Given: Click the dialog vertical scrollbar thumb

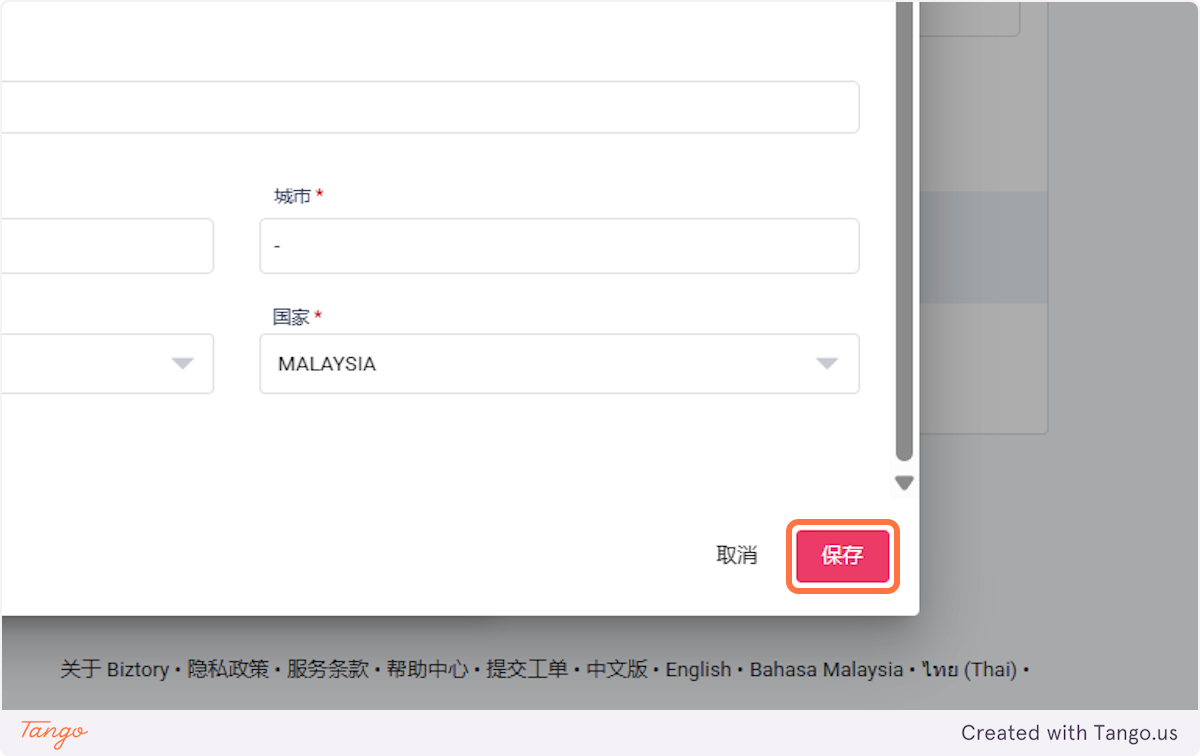Looking at the screenshot, I should (x=904, y=230).
